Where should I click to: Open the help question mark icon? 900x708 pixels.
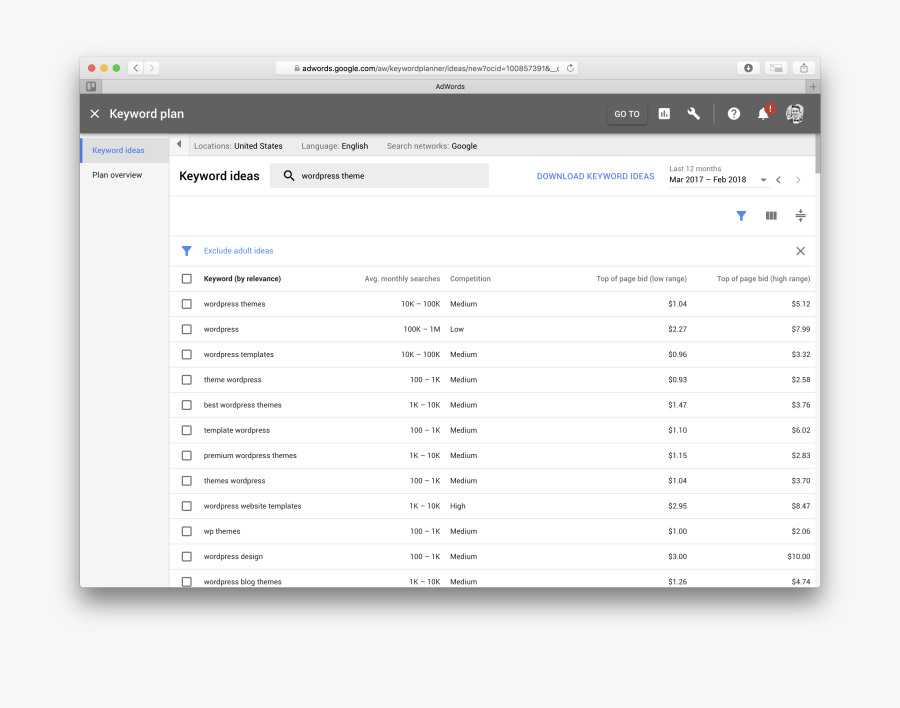[x=734, y=114]
